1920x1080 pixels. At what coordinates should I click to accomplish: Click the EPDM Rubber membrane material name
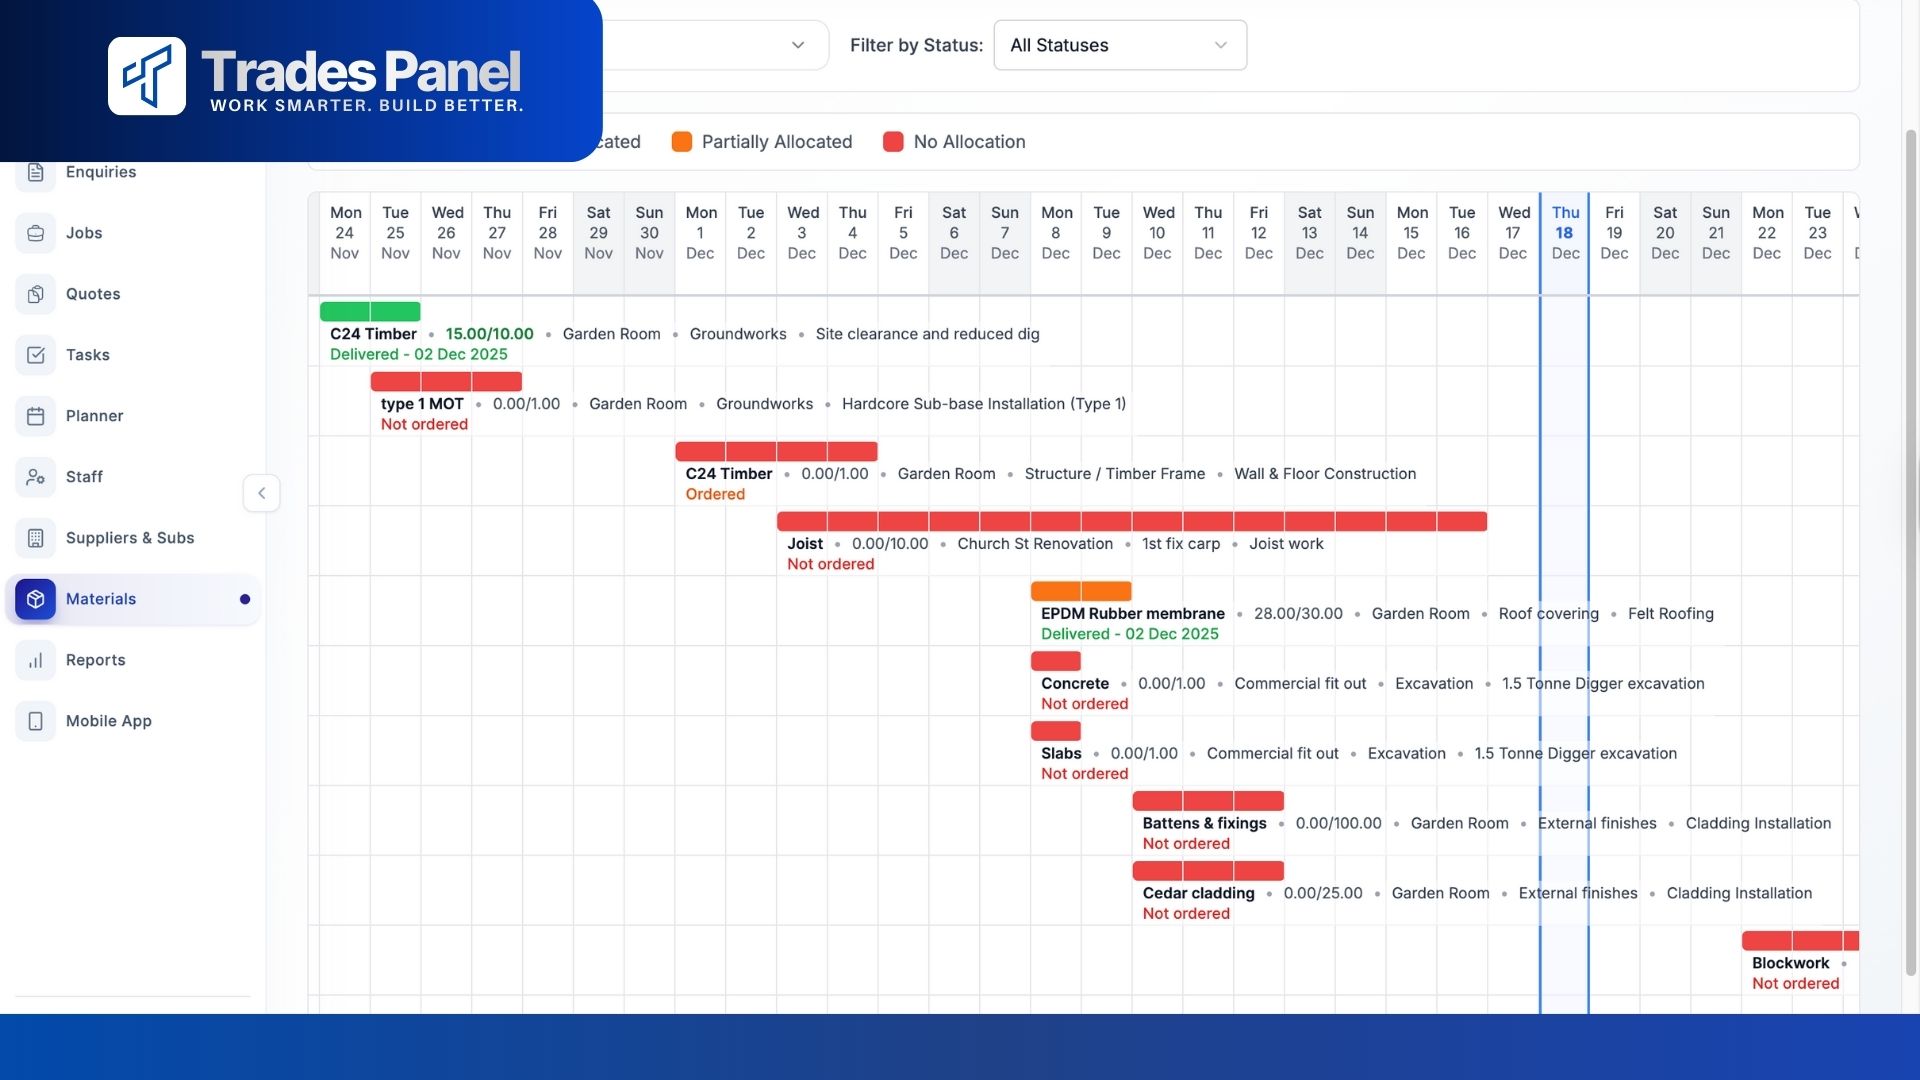pyautogui.click(x=1132, y=613)
